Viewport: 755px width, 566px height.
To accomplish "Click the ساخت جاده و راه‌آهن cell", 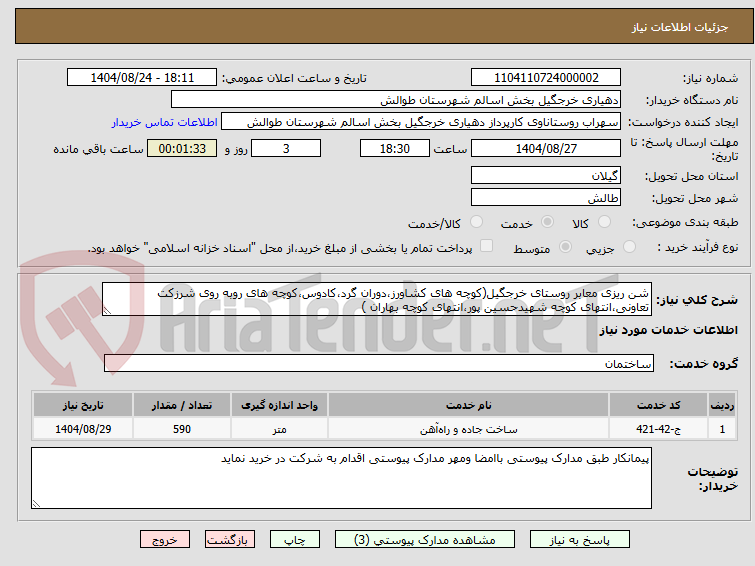I will (468, 429).
